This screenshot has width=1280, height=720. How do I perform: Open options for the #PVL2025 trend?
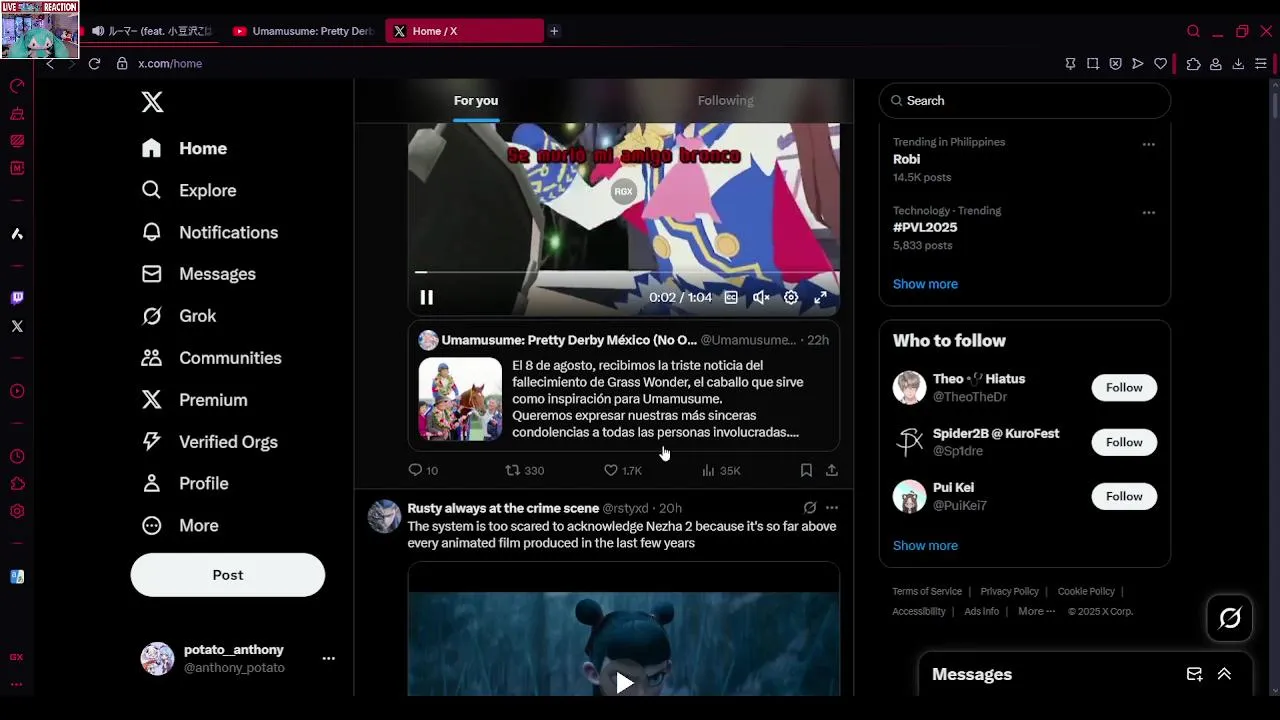tap(1149, 212)
